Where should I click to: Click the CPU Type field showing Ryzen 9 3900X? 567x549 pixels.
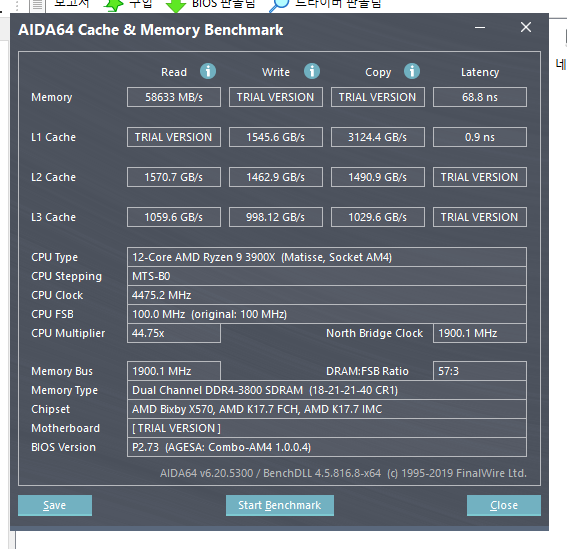[327, 257]
